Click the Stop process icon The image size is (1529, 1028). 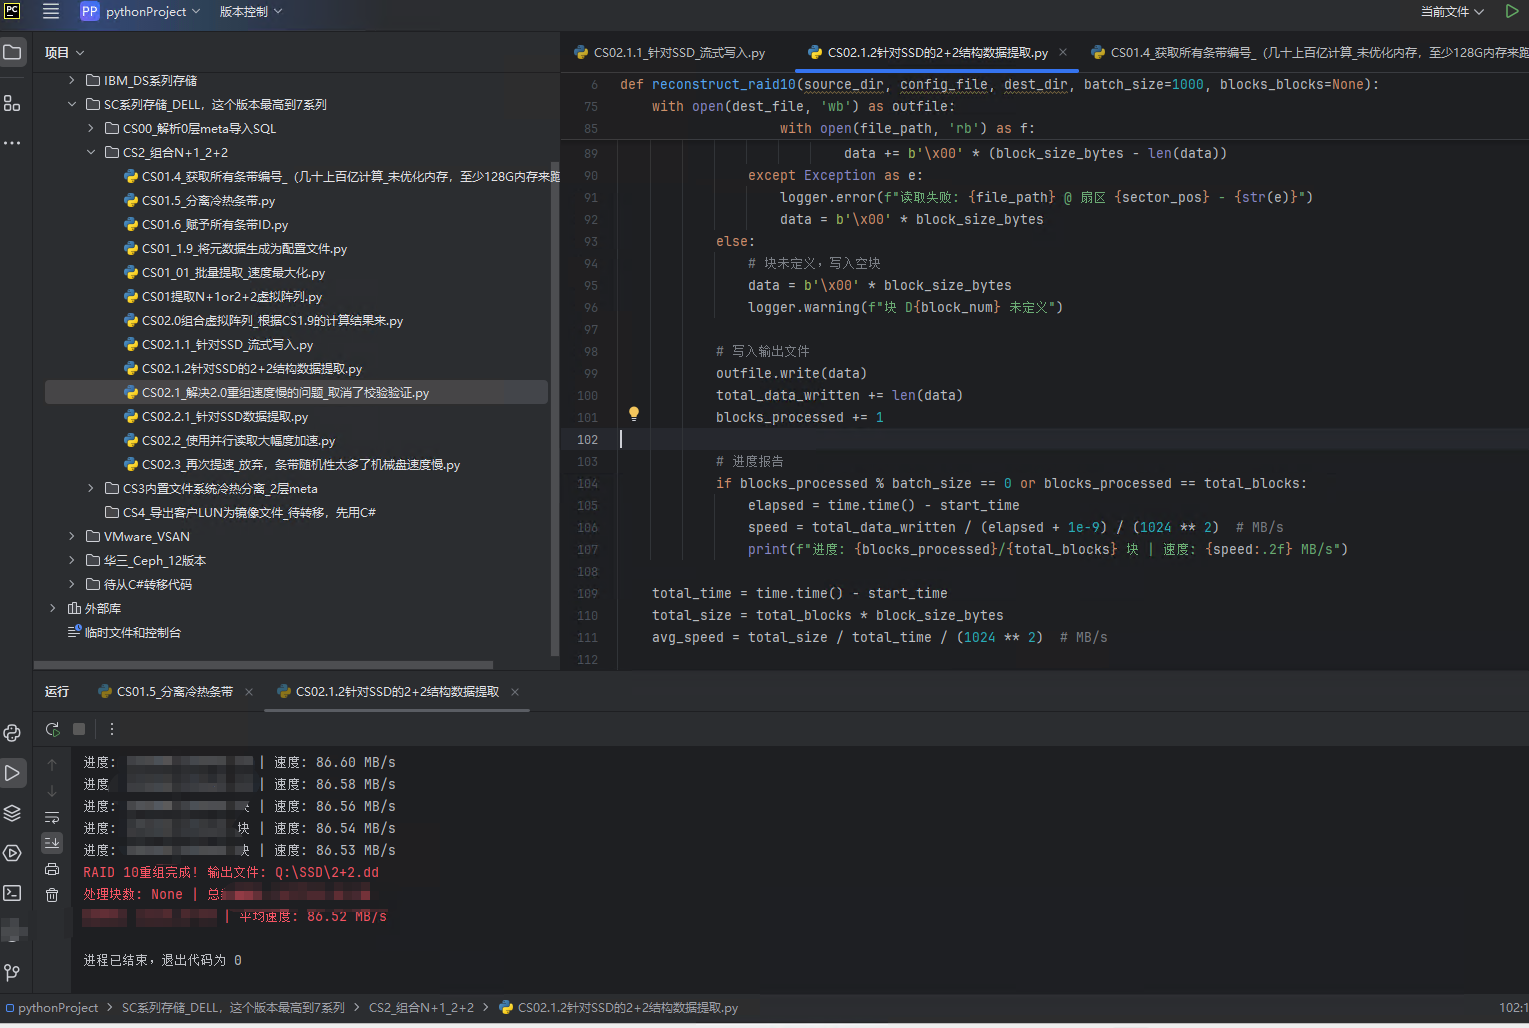click(79, 729)
